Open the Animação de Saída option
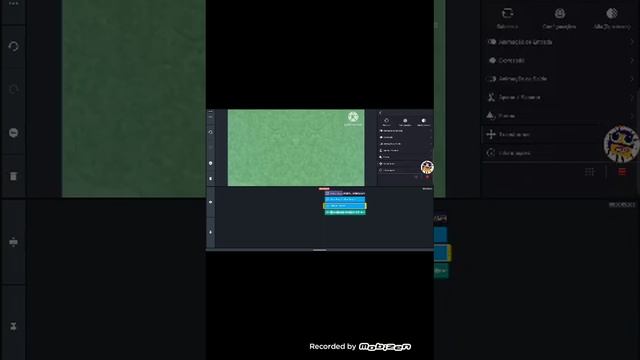The width and height of the screenshot is (640, 360). click(405, 144)
